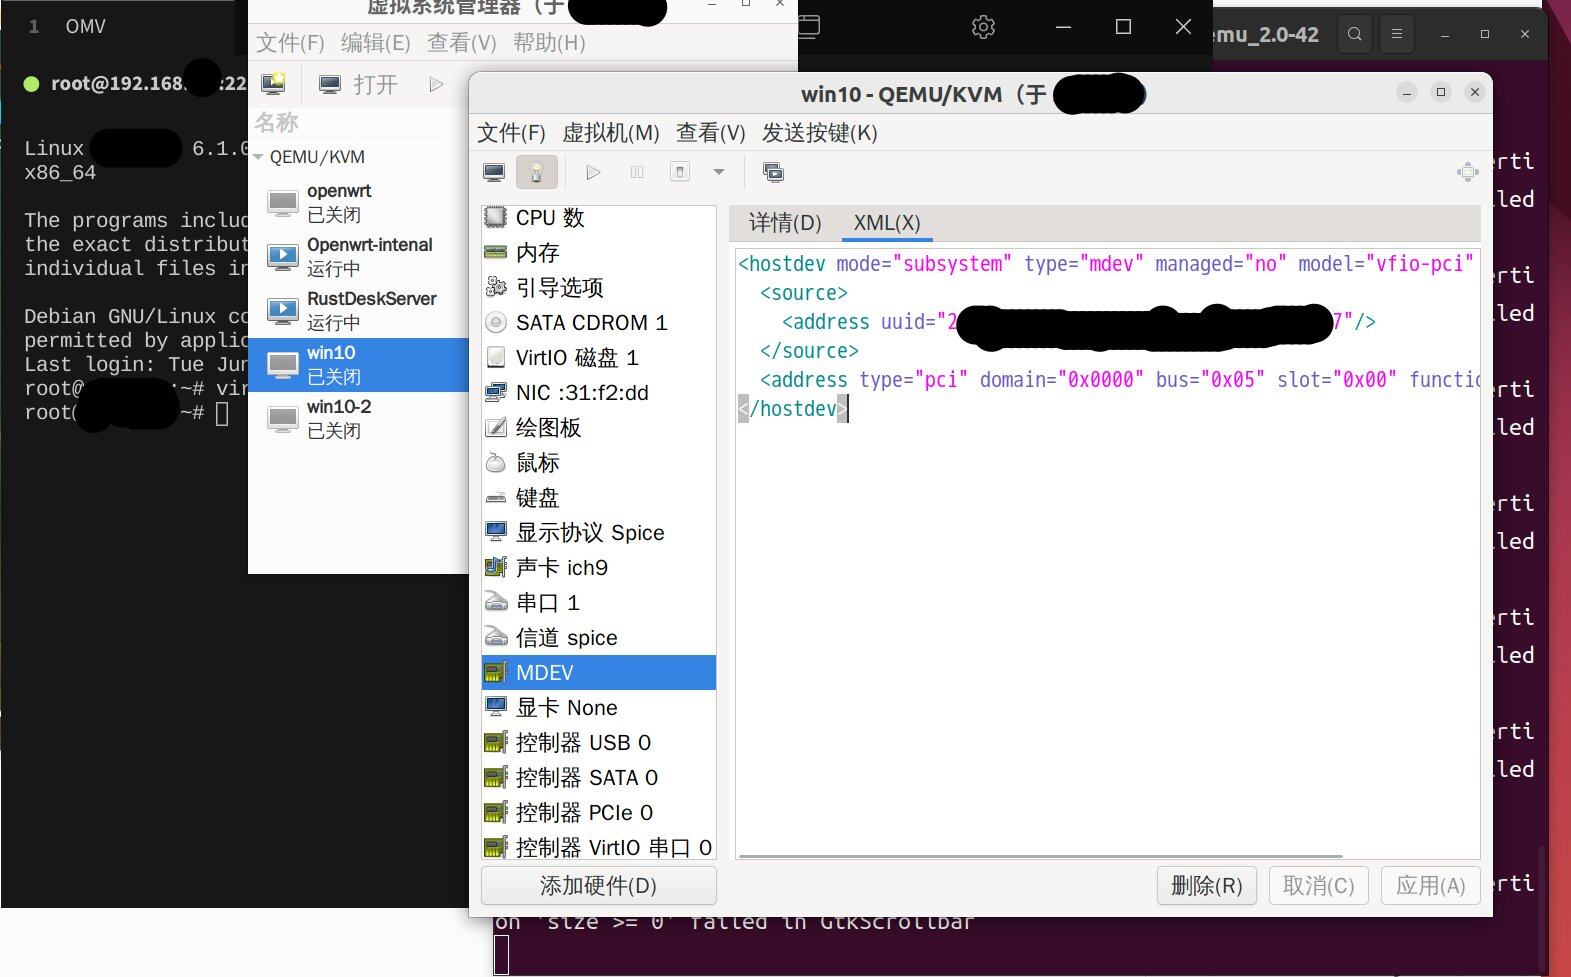Select 鼠标 mouse device
The image size is (1571, 977).
point(598,463)
